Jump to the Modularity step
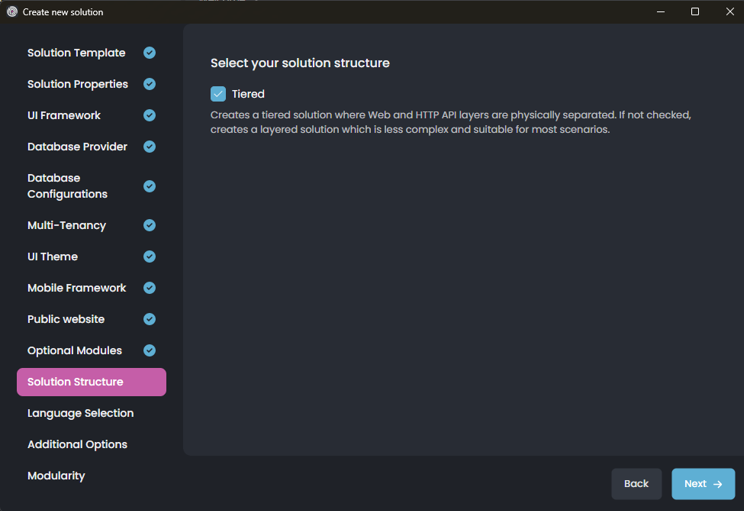 click(56, 476)
